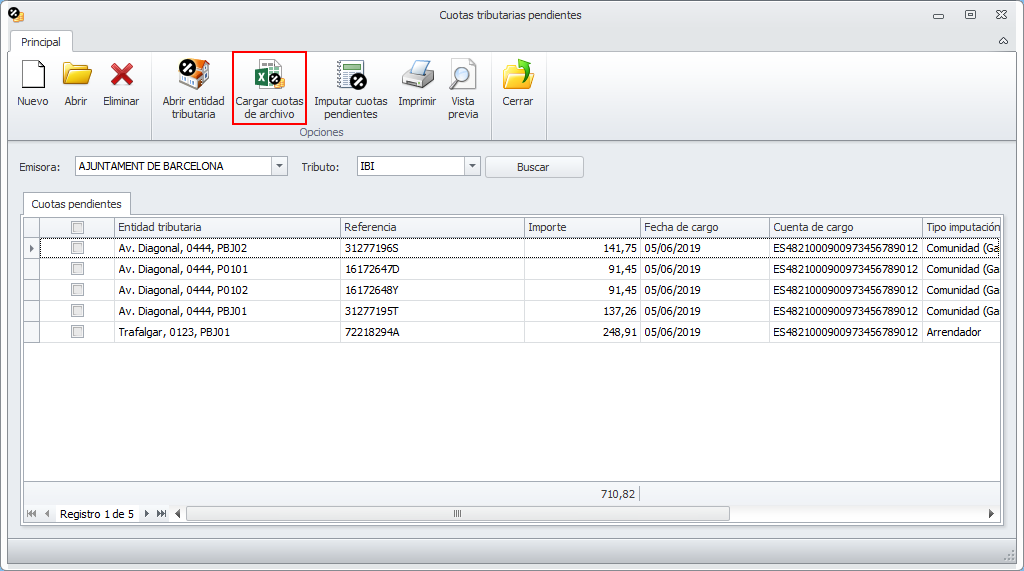Go to last record navigator arrow

point(161,514)
